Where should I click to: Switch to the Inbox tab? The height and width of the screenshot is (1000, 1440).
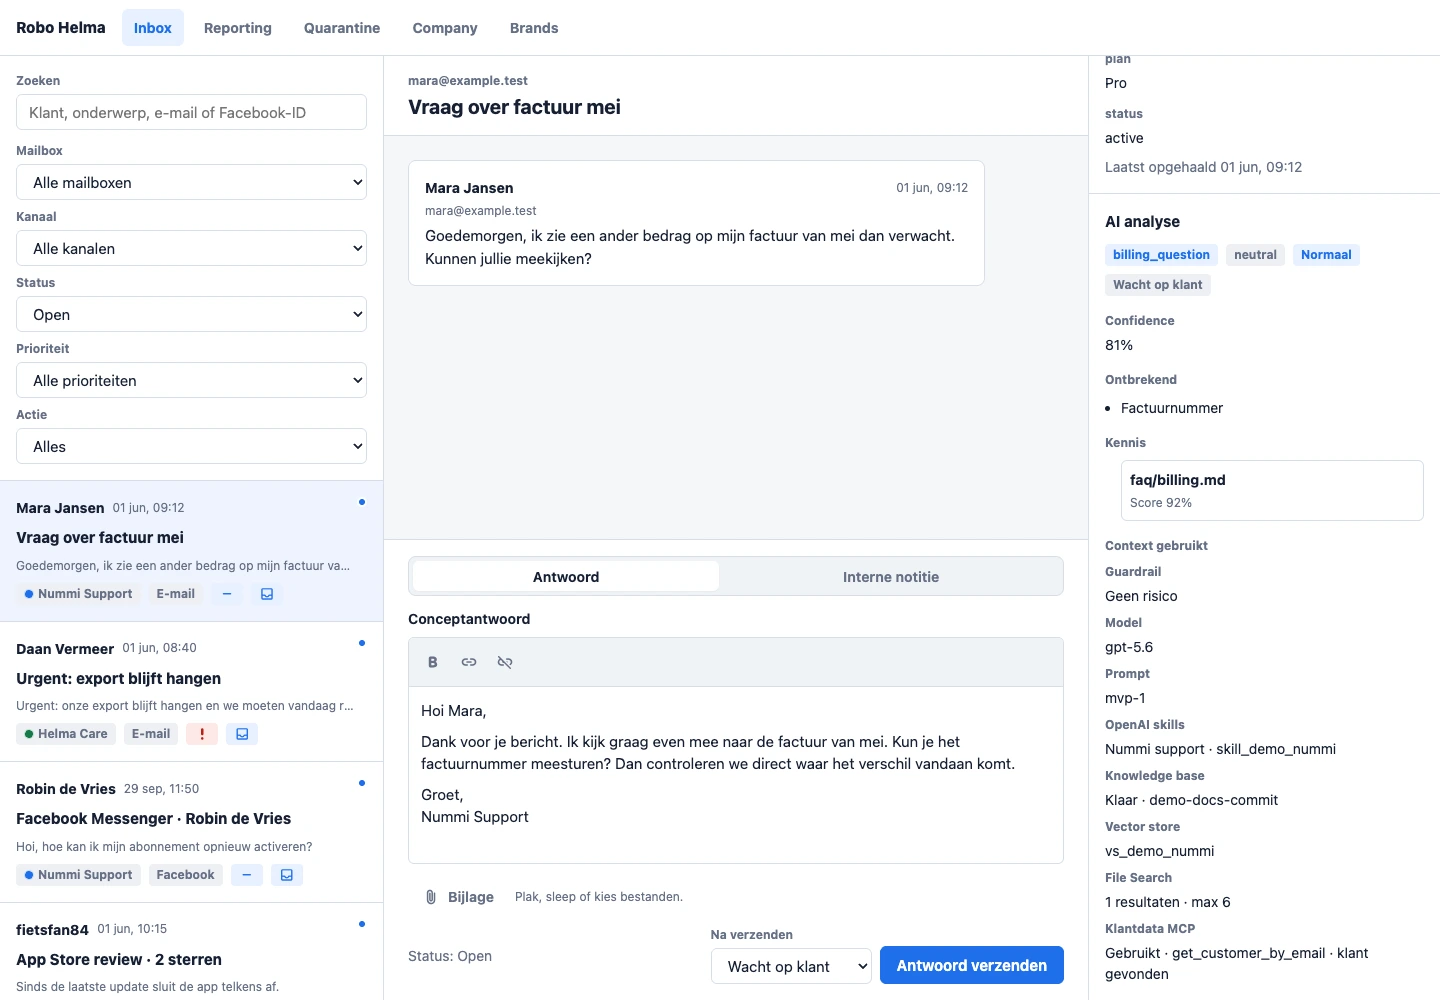[x=153, y=28]
